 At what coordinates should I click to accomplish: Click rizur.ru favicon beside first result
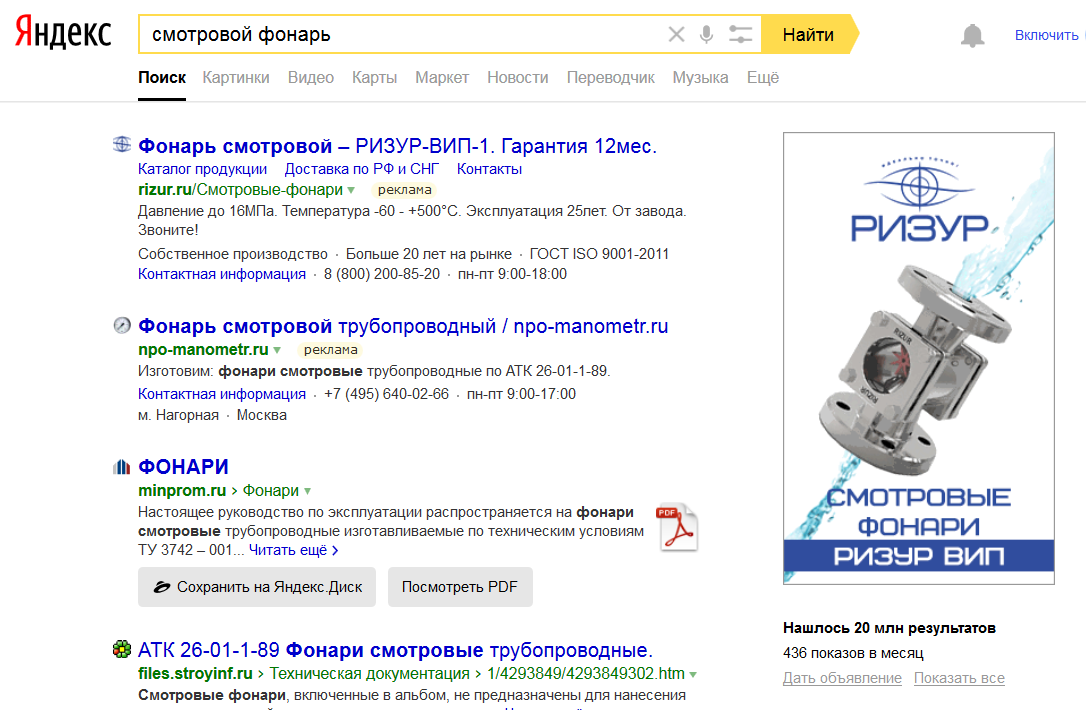tap(122, 144)
